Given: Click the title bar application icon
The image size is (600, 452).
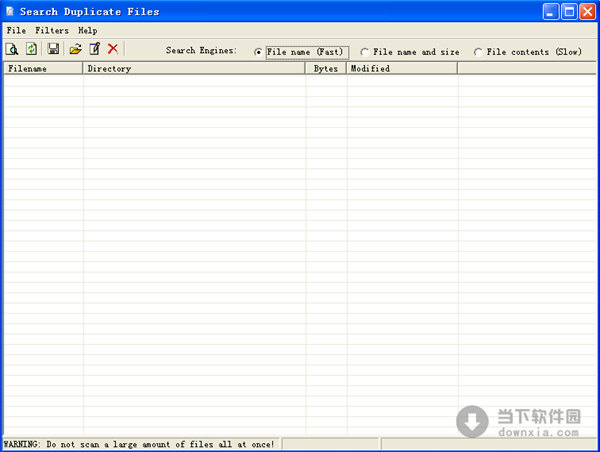Looking at the screenshot, I should click(10, 11).
